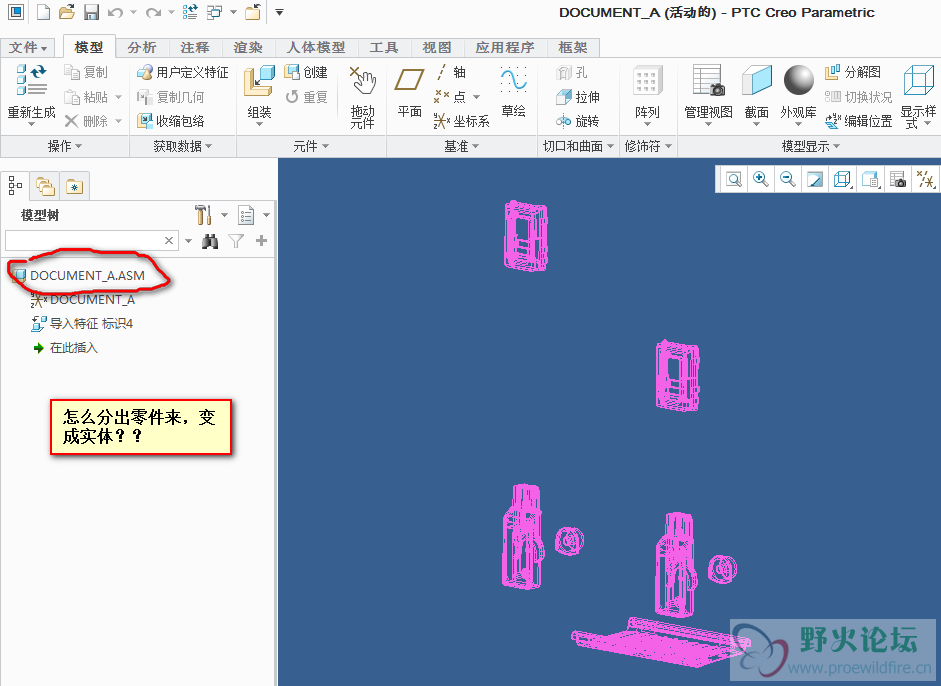The height and width of the screenshot is (686, 941).
Task: Open the File (文件) menu
Action: [28, 47]
